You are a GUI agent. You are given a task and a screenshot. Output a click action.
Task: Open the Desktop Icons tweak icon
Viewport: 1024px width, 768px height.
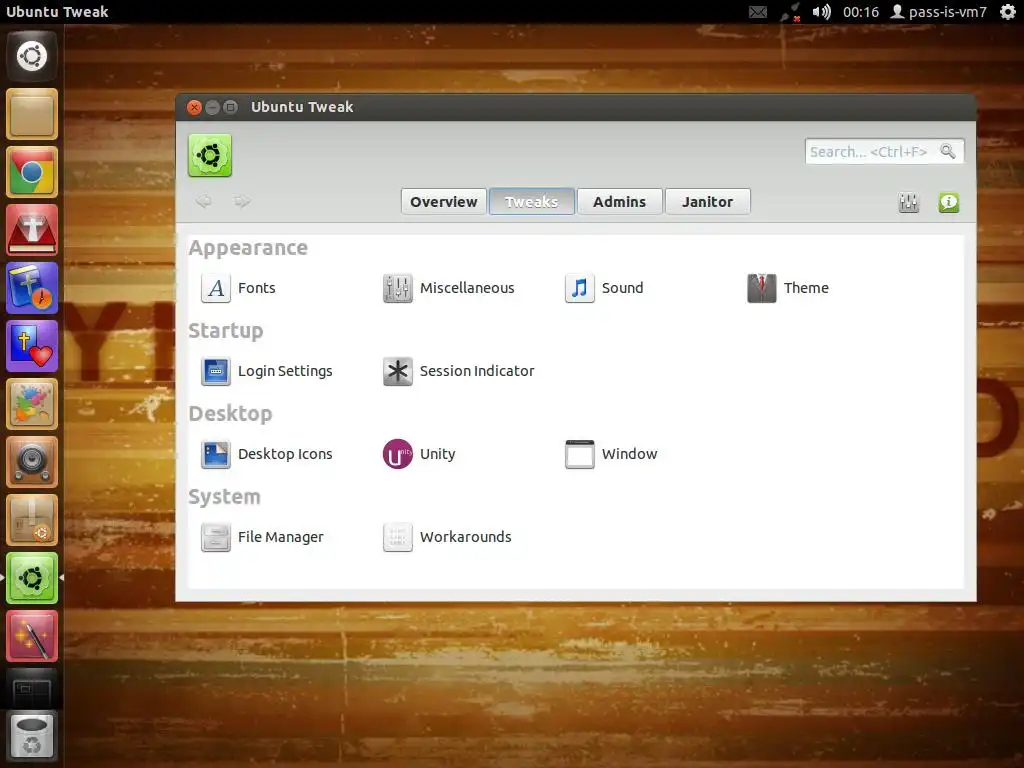[216, 454]
